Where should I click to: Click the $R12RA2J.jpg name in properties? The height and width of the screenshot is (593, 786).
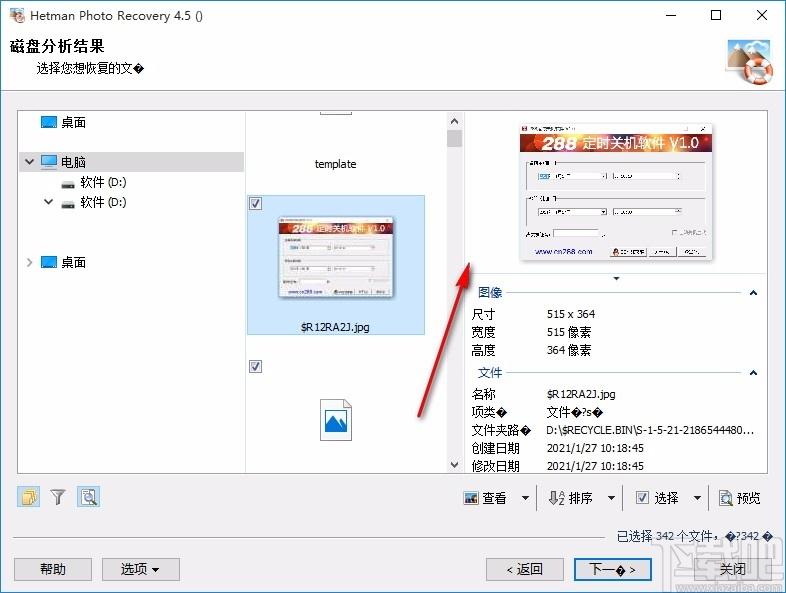pyautogui.click(x=581, y=394)
